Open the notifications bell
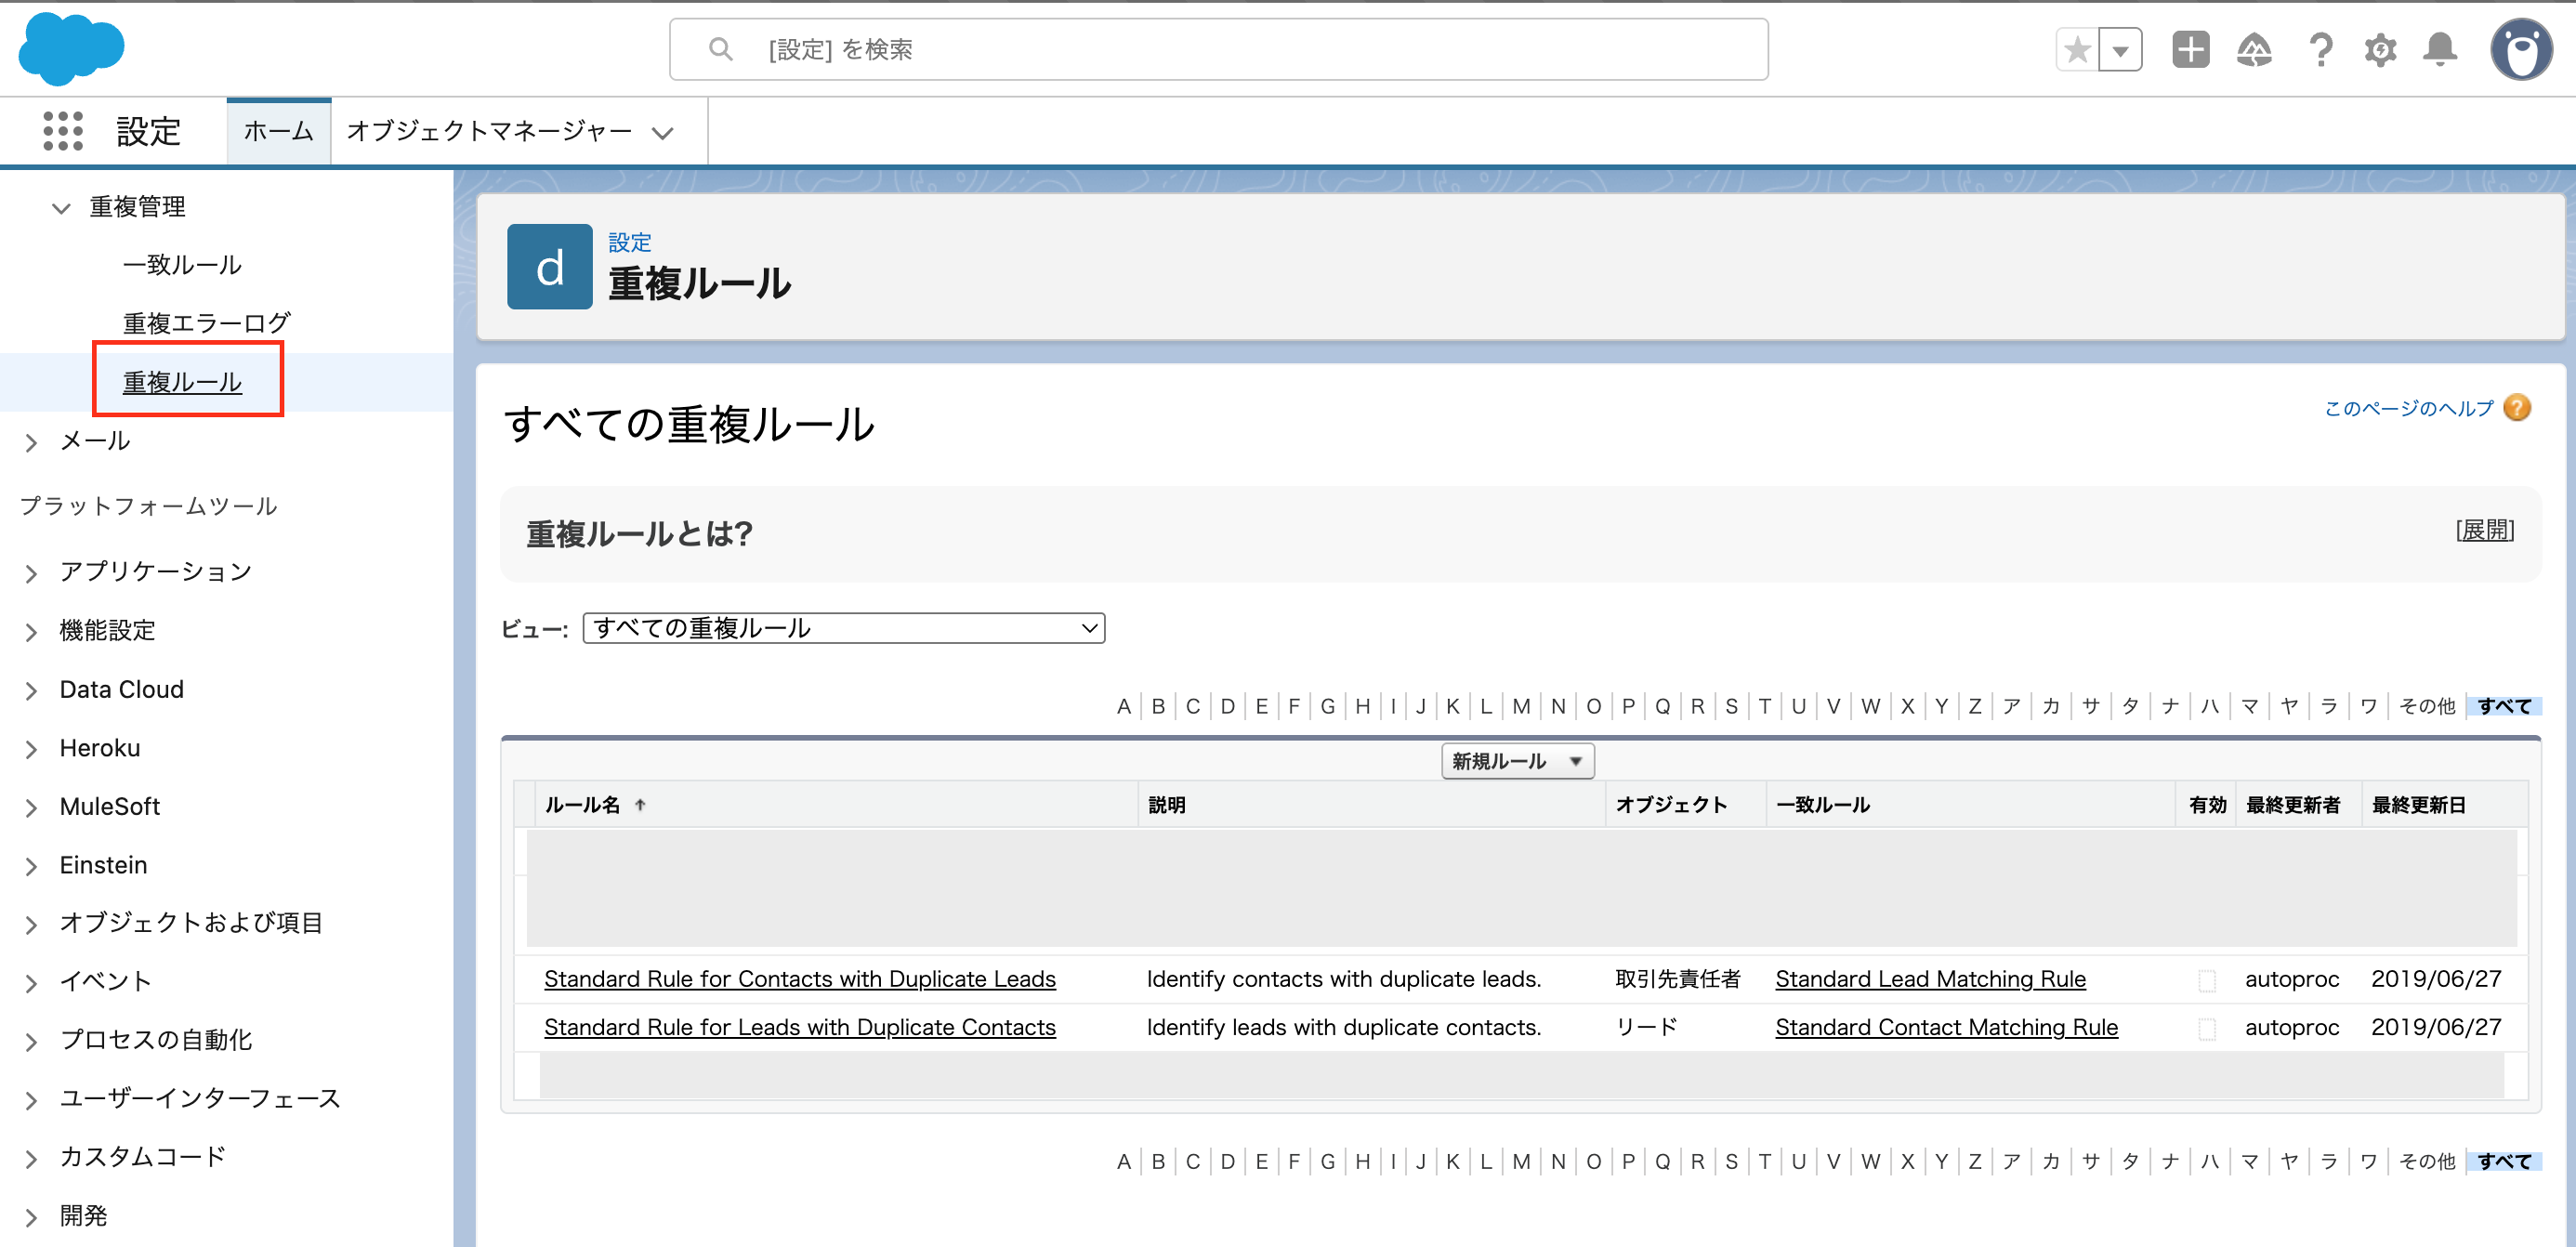The width and height of the screenshot is (2576, 1247). pyautogui.click(x=2440, y=49)
